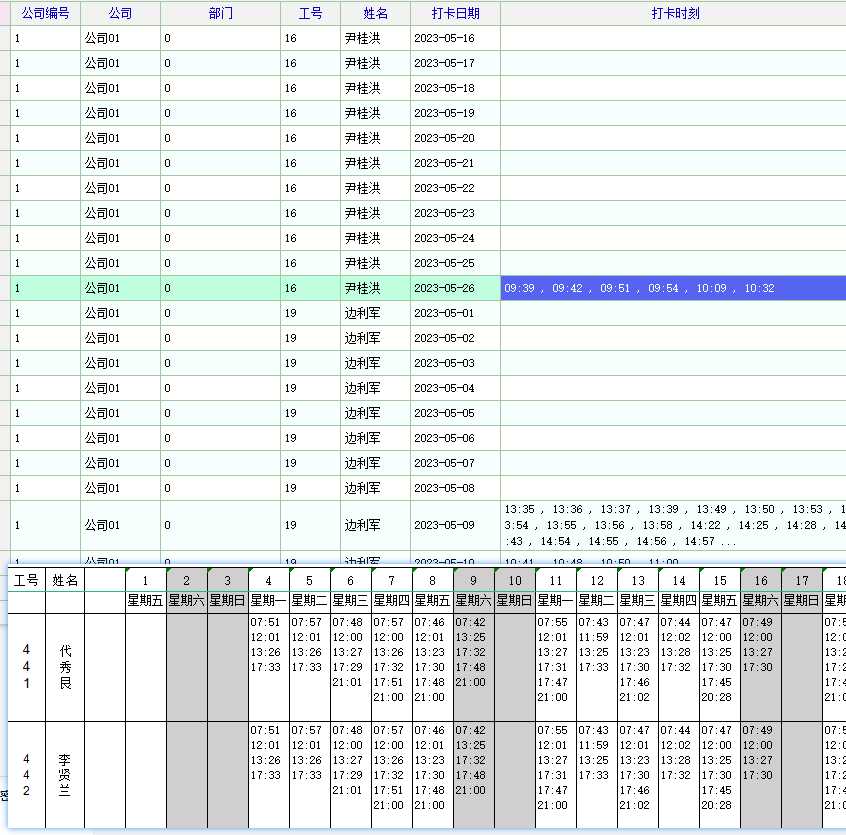
Task: Click the 公司 column header
Action: click(120, 13)
